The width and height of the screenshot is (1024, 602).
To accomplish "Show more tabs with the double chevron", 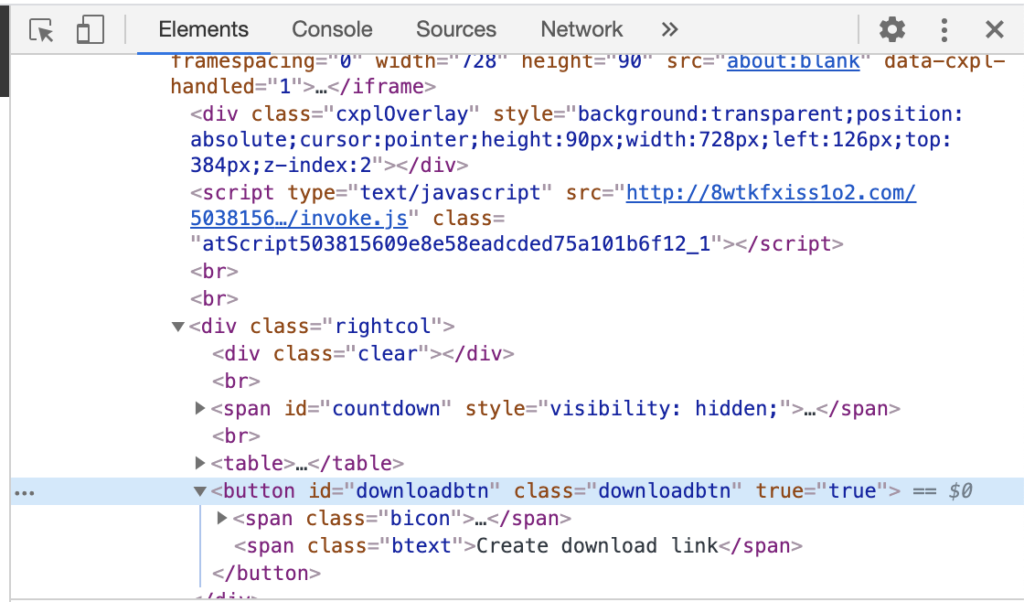I will coord(669,29).
